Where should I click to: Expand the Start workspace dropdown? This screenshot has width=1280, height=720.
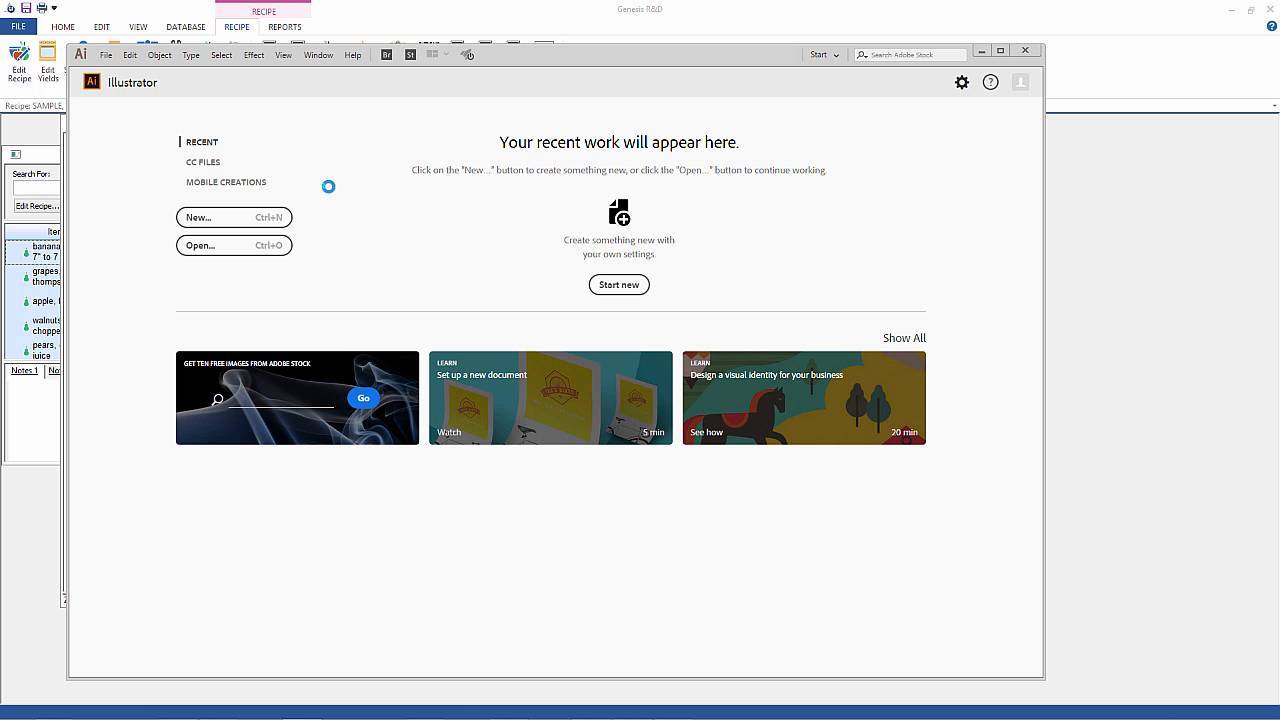pos(825,55)
